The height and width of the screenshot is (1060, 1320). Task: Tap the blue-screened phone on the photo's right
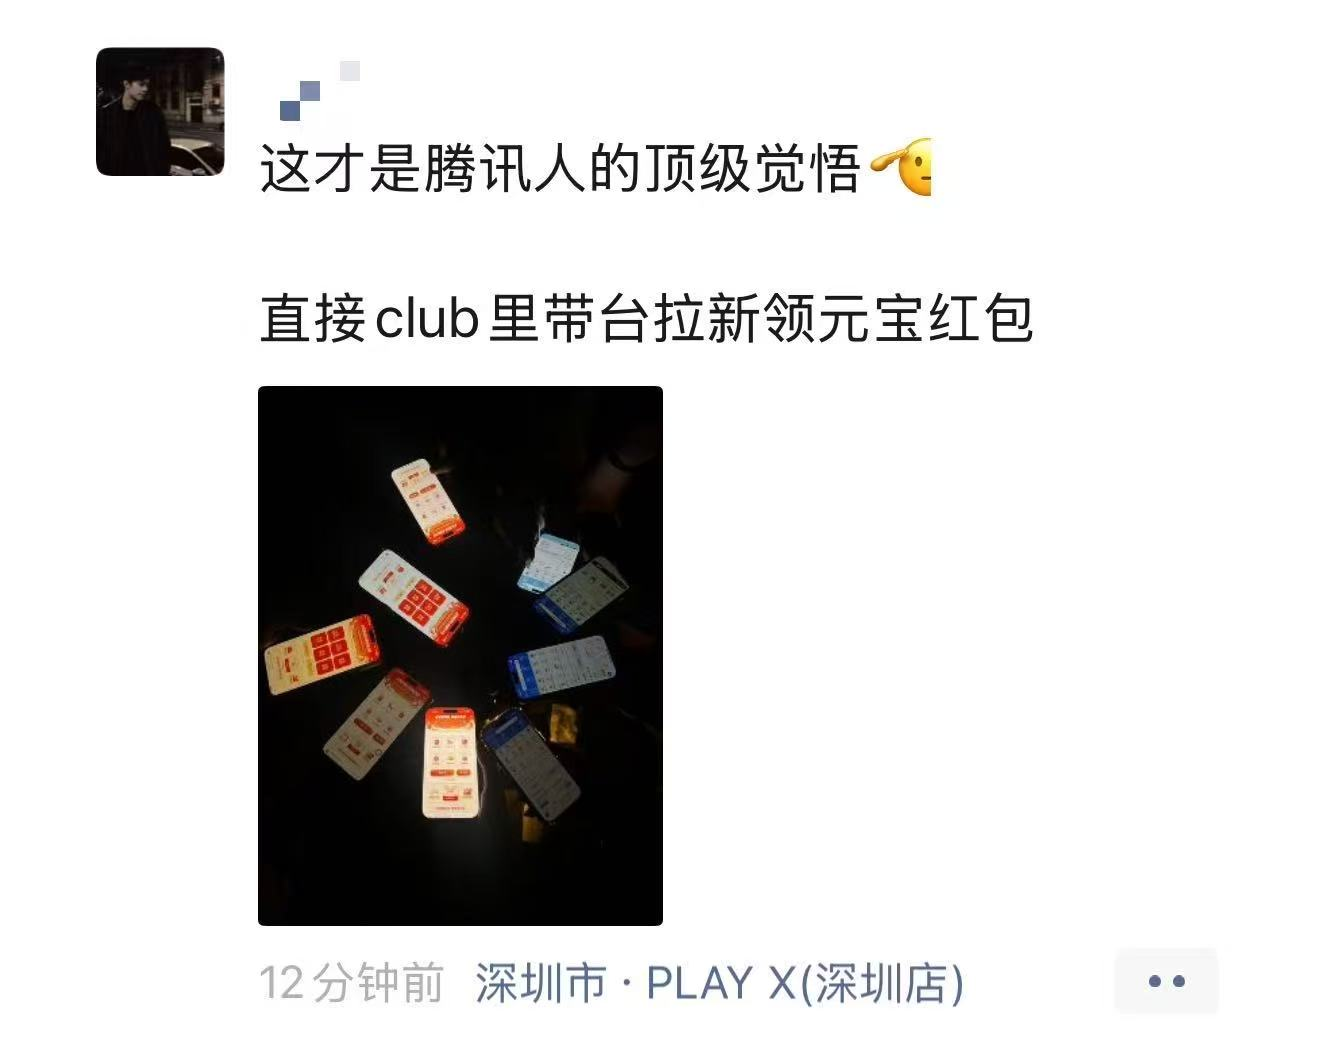[560, 667]
